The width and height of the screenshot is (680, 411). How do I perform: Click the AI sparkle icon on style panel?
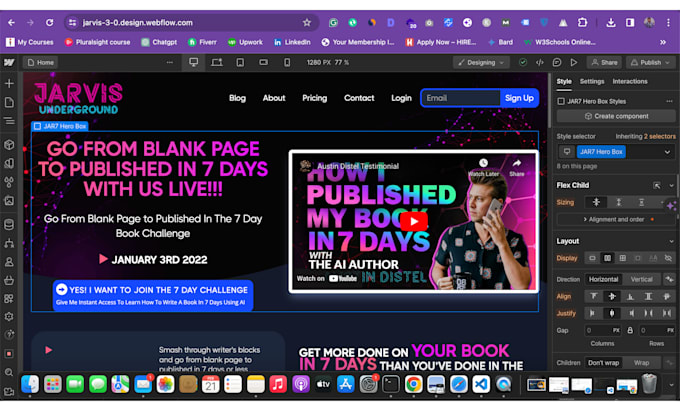tap(671, 206)
